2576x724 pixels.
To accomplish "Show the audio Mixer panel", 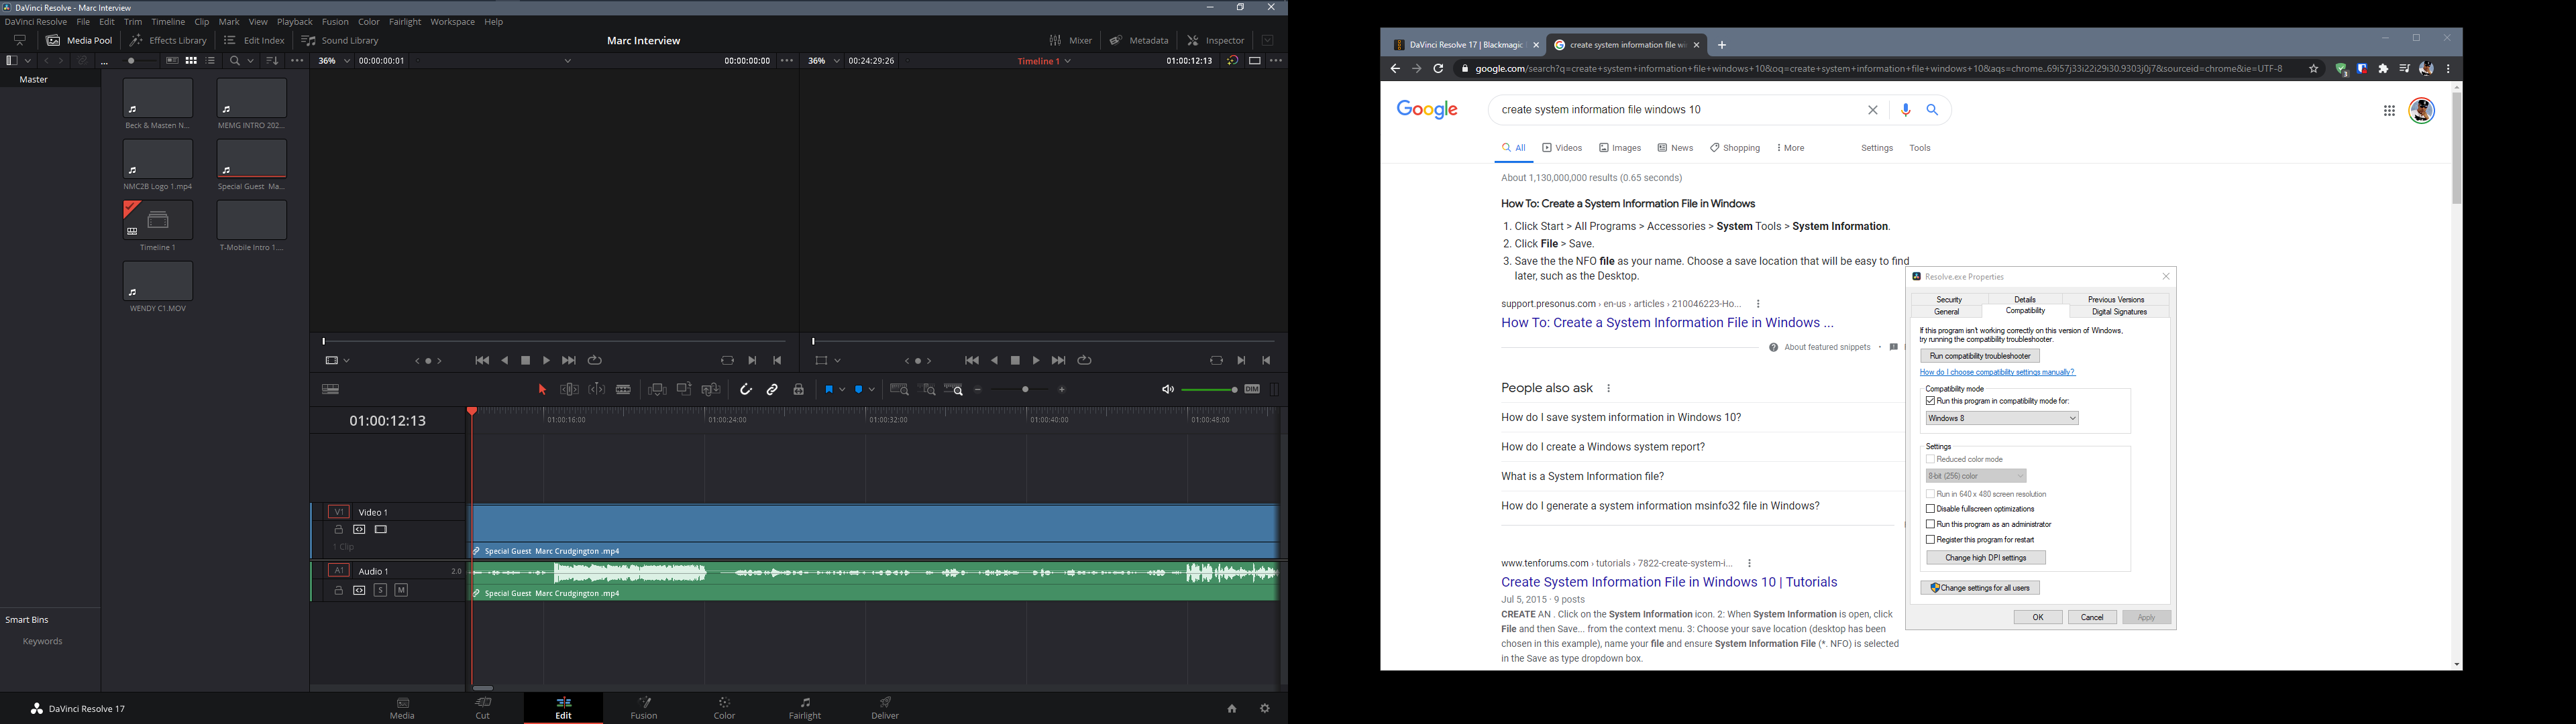I will coord(1070,41).
